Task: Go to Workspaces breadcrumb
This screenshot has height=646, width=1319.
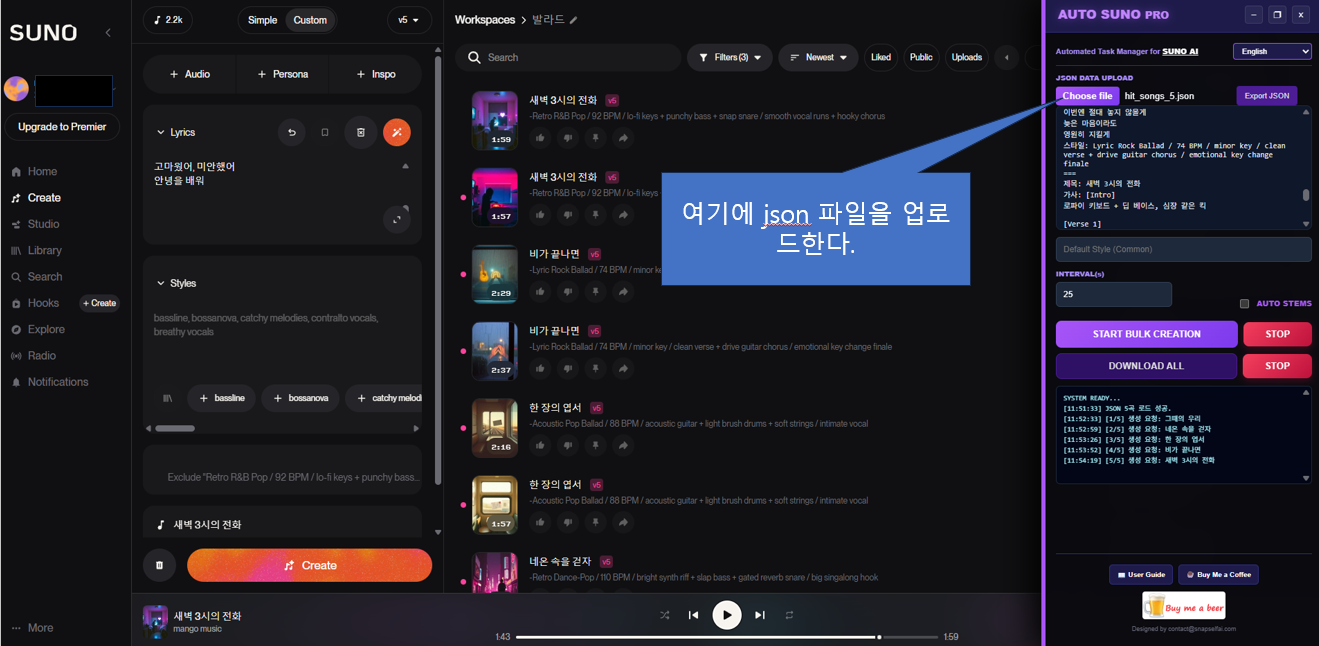Action: (x=485, y=20)
